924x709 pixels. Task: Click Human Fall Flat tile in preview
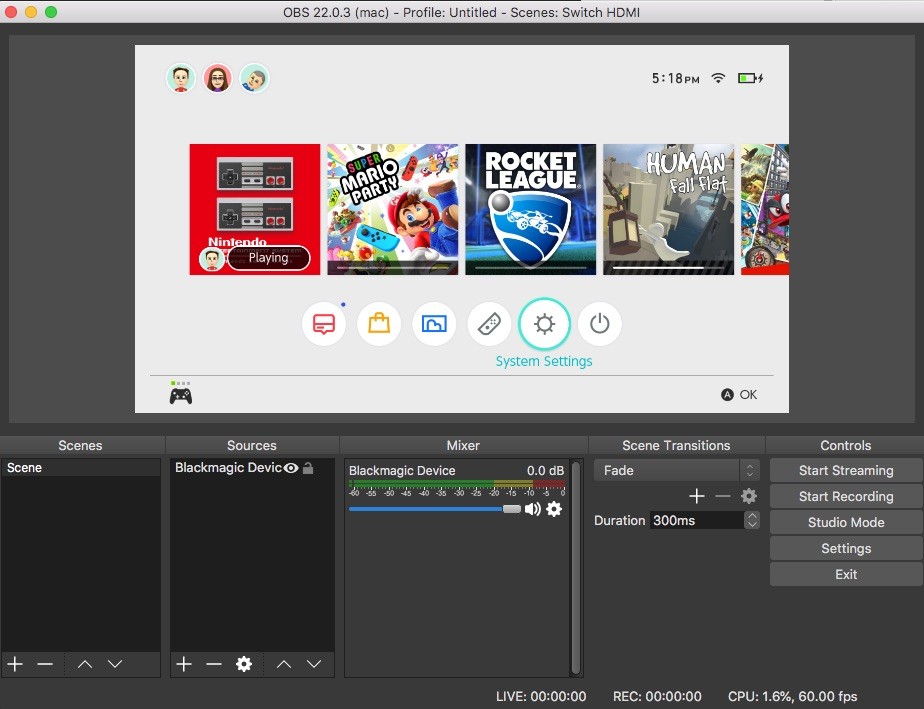(668, 209)
